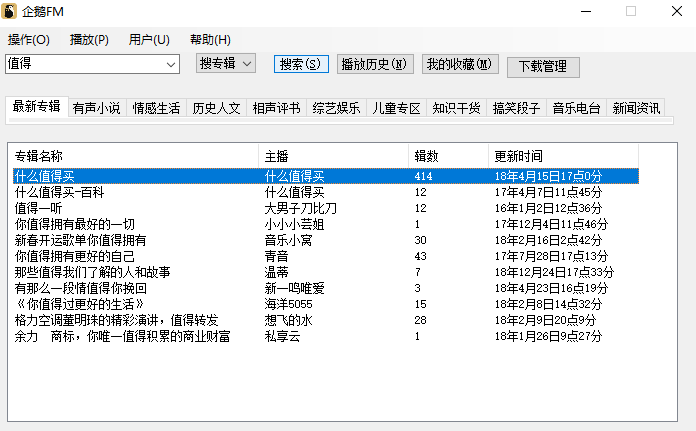
Task: Click the update time 17年4月7日11点45分
Action: click(x=548, y=192)
